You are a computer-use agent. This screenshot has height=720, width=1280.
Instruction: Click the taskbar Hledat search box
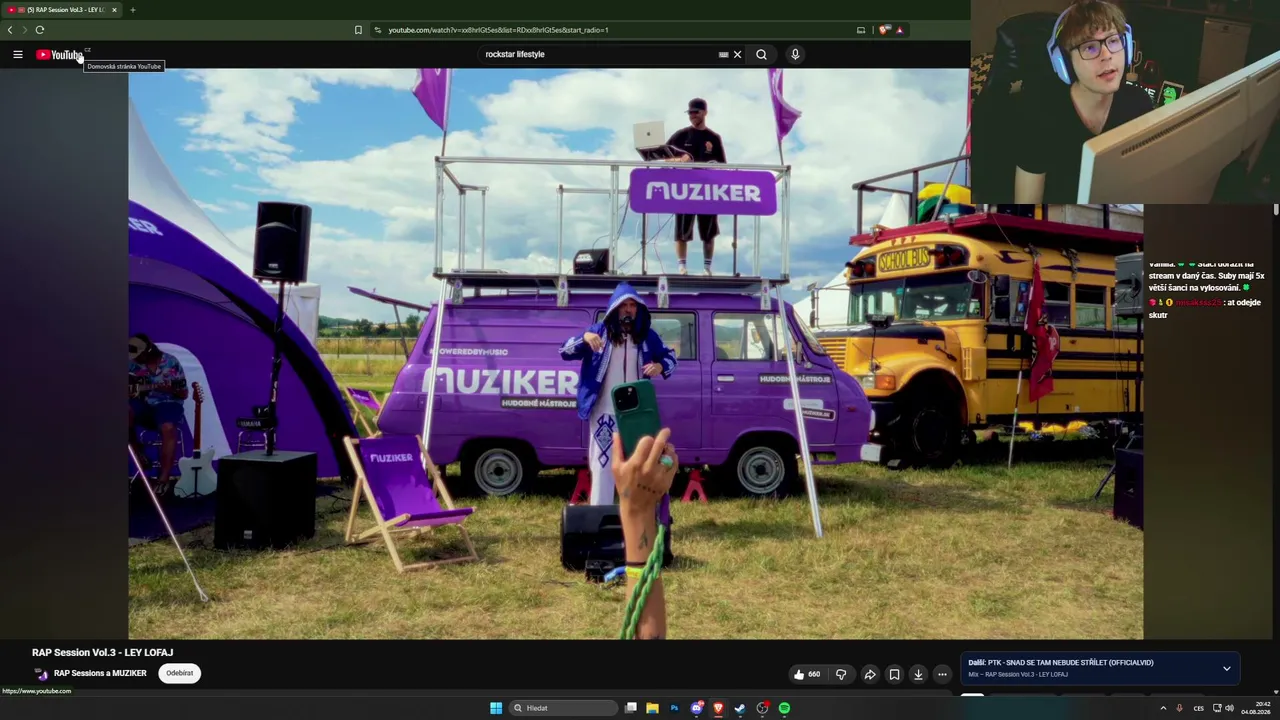tap(564, 708)
